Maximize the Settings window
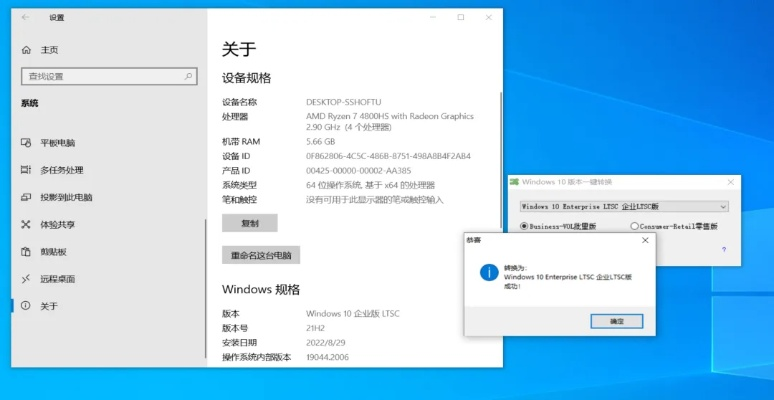The image size is (774, 400). pyautogui.click(x=461, y=17)
